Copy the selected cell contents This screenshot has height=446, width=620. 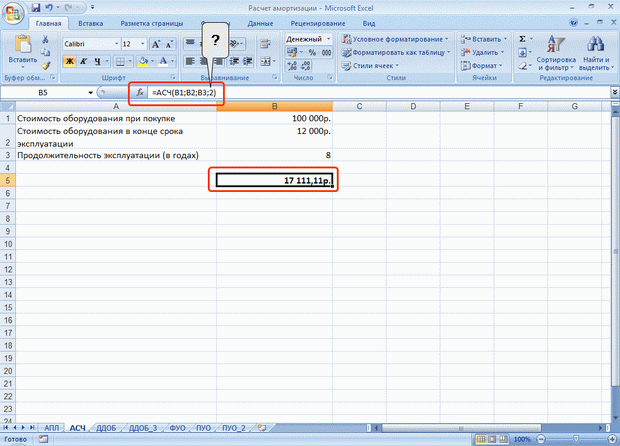[45, 52]
